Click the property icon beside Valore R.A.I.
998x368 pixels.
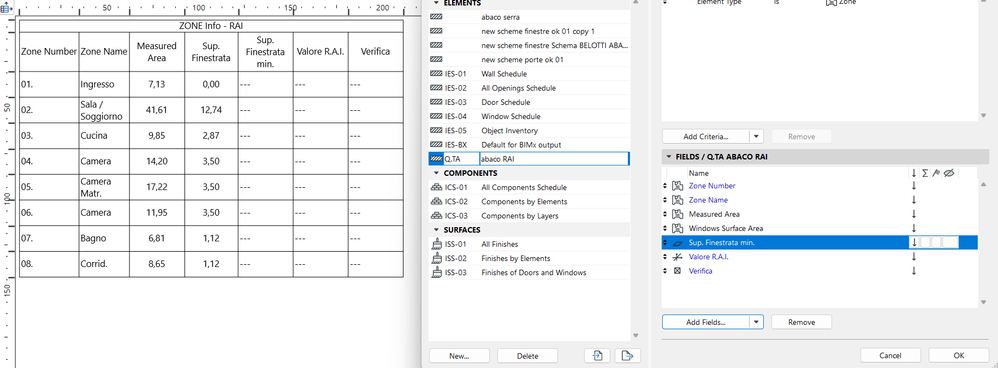click(678, 257)
